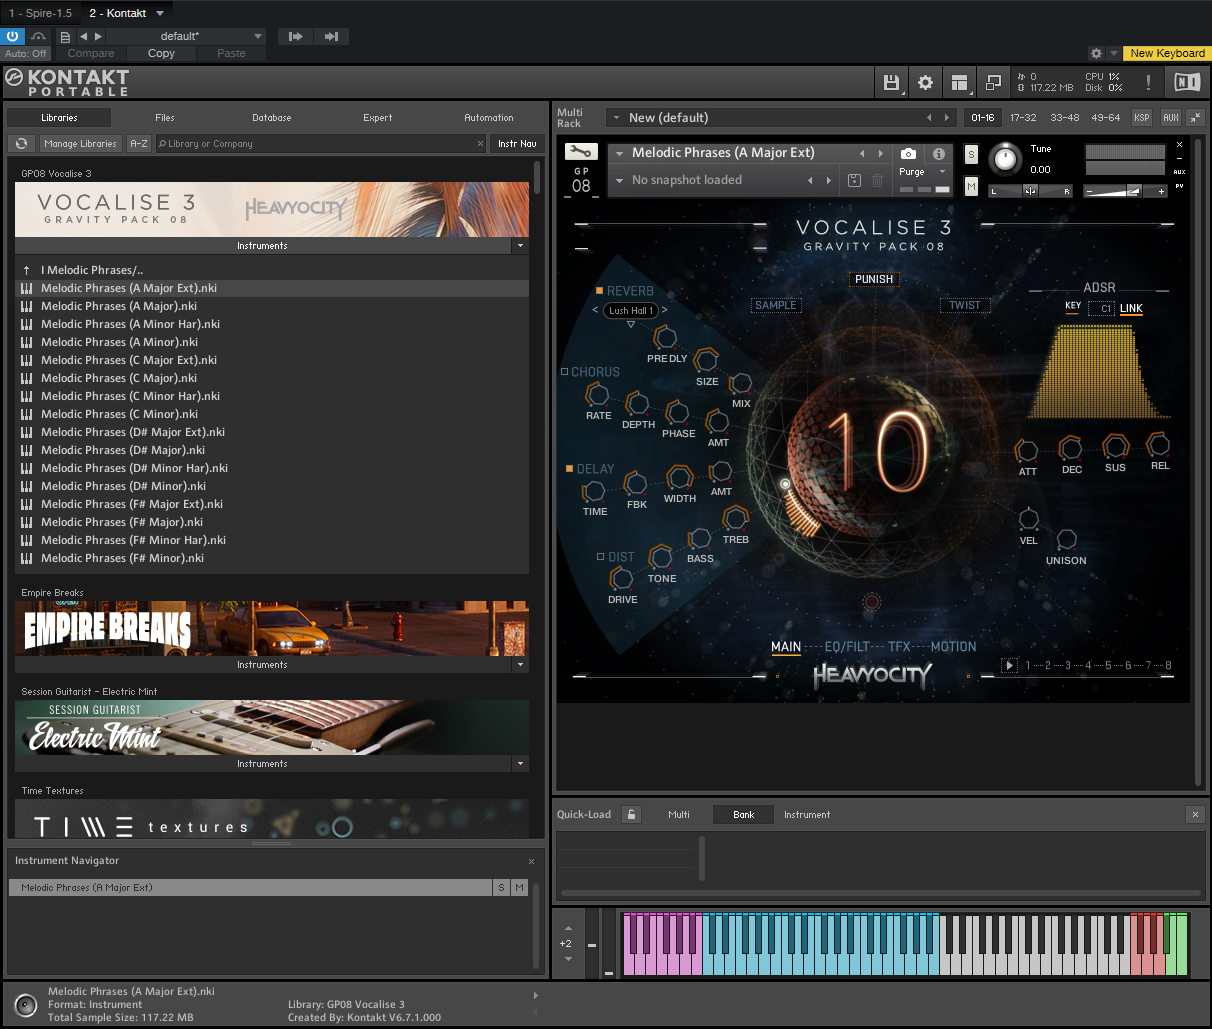Lock the Quick-Load pane icon

point(631,815)
